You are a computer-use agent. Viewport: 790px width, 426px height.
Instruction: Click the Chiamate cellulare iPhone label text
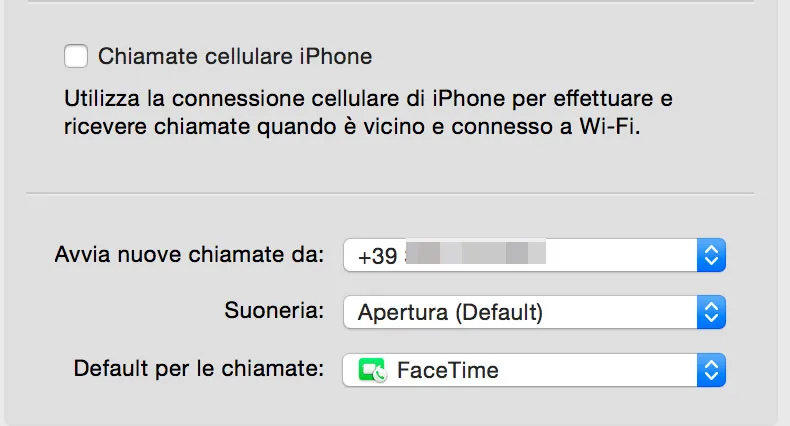tap(234, 56)
